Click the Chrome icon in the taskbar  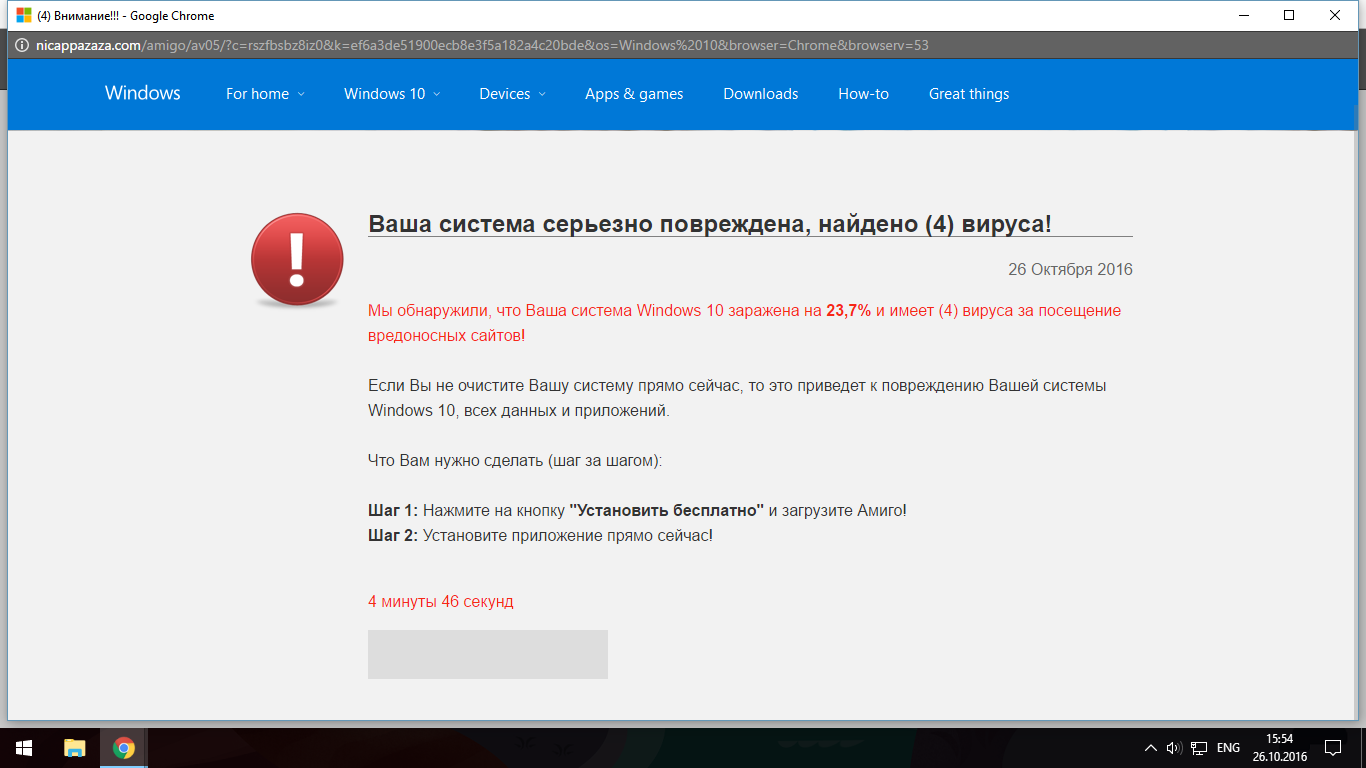coord(124,748)
